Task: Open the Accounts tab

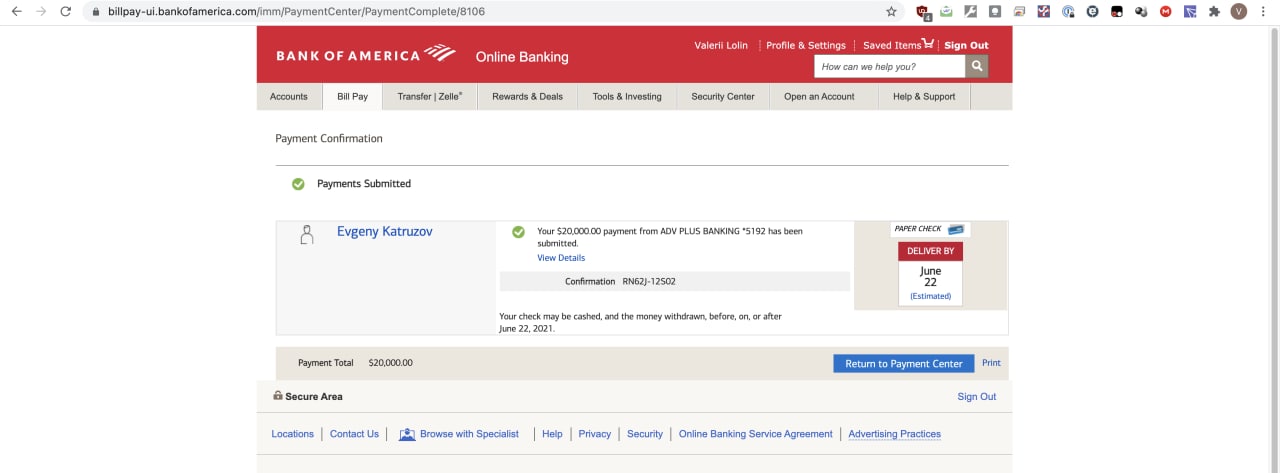Action: click(289, 97)
